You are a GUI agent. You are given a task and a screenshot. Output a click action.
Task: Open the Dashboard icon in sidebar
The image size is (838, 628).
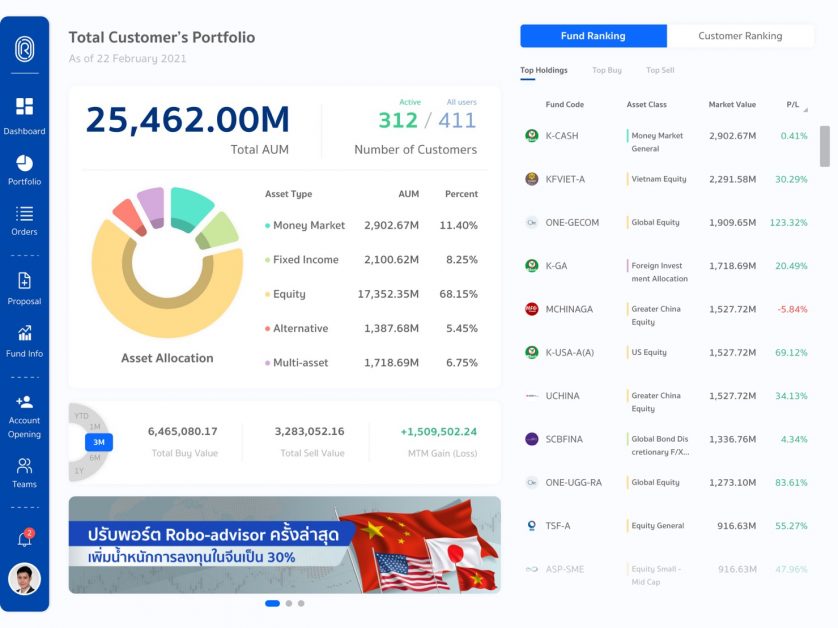(x=24, y=107)
